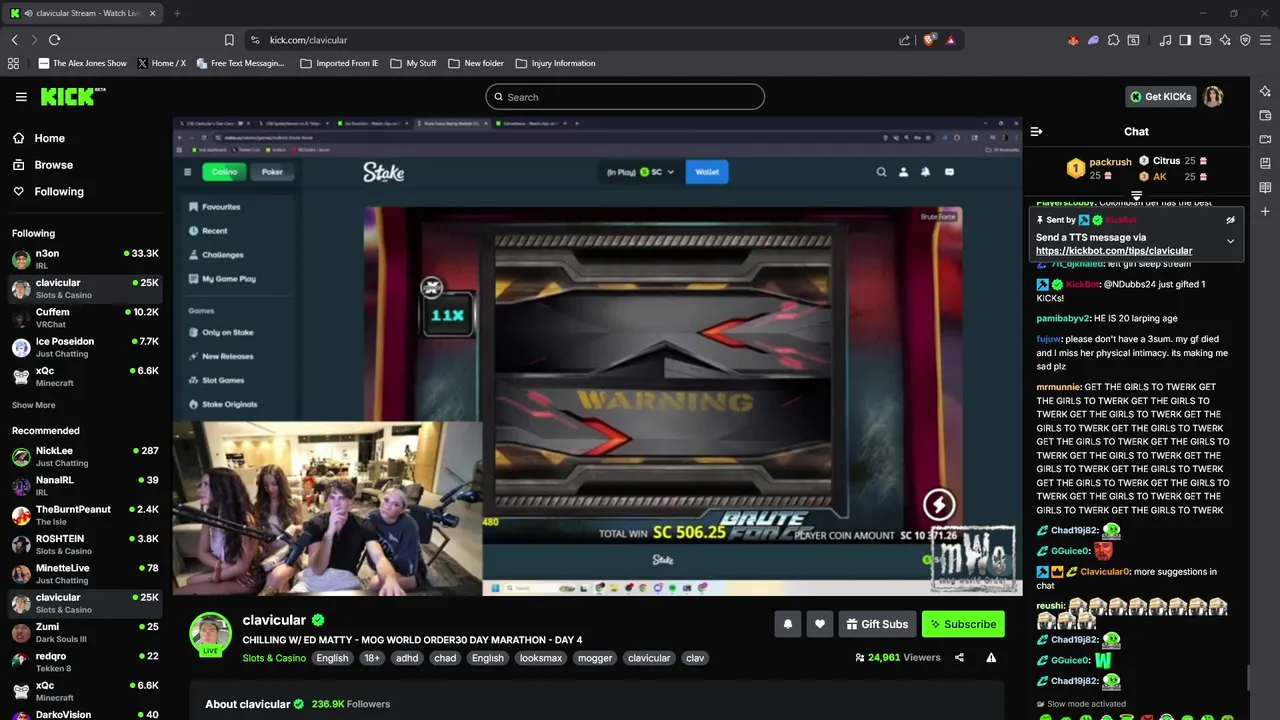
Task: Open the Brave Wallet toolbar icon
Action: [1205, 40]
